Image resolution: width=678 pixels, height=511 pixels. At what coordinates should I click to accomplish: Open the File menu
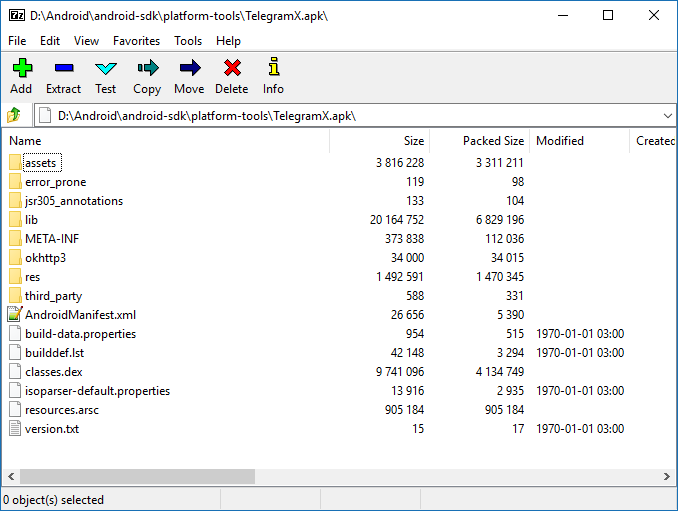coord(17,41)
